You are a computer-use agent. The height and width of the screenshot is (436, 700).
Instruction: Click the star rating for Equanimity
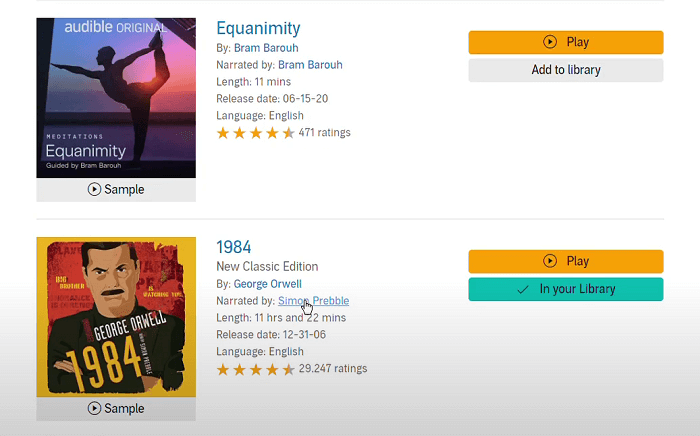[x=255, y=132]
